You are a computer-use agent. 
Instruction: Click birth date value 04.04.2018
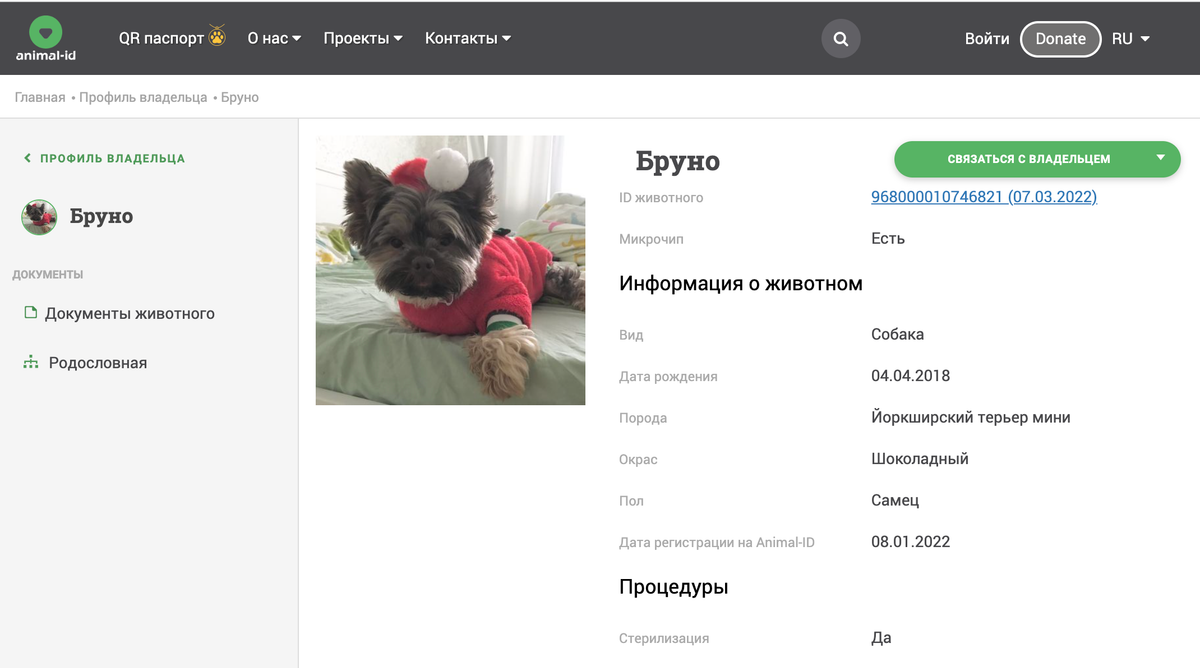tap(910, 376)
